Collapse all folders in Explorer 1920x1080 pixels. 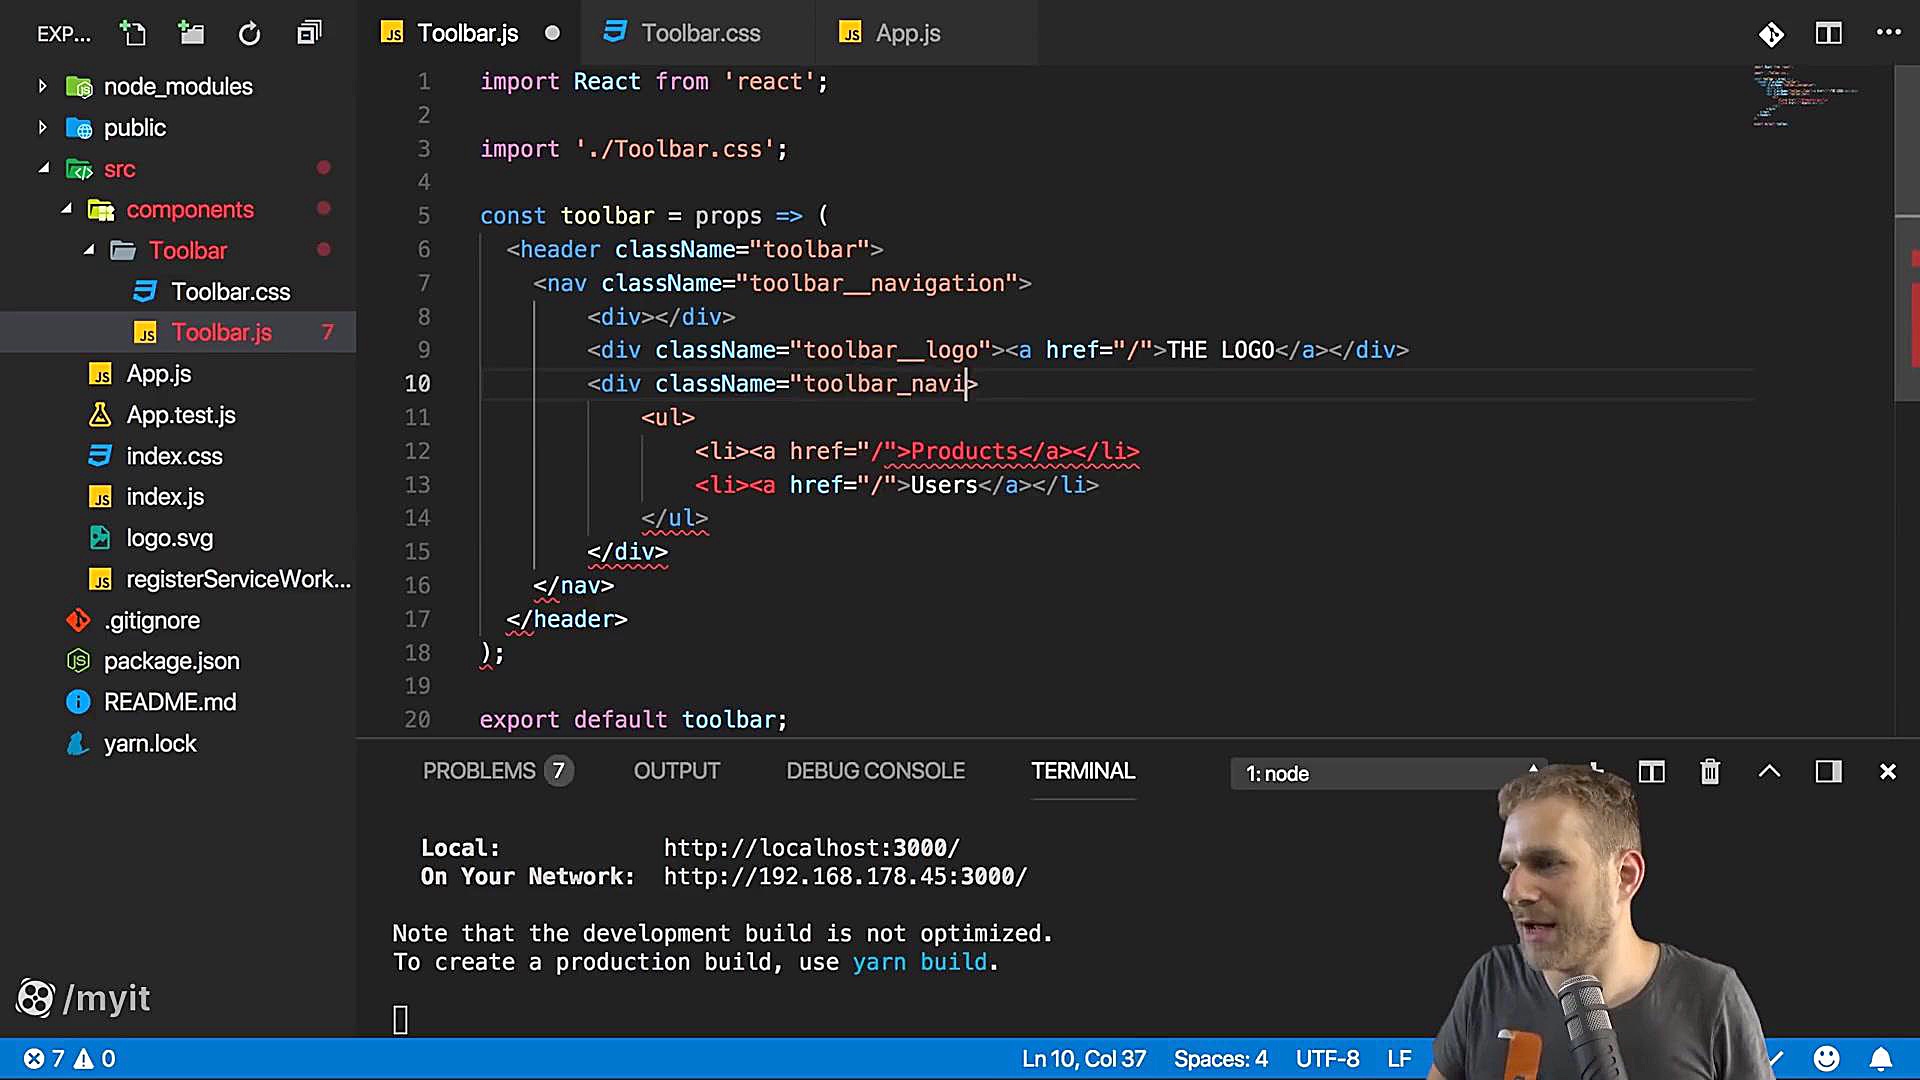(x=309, y=33)
